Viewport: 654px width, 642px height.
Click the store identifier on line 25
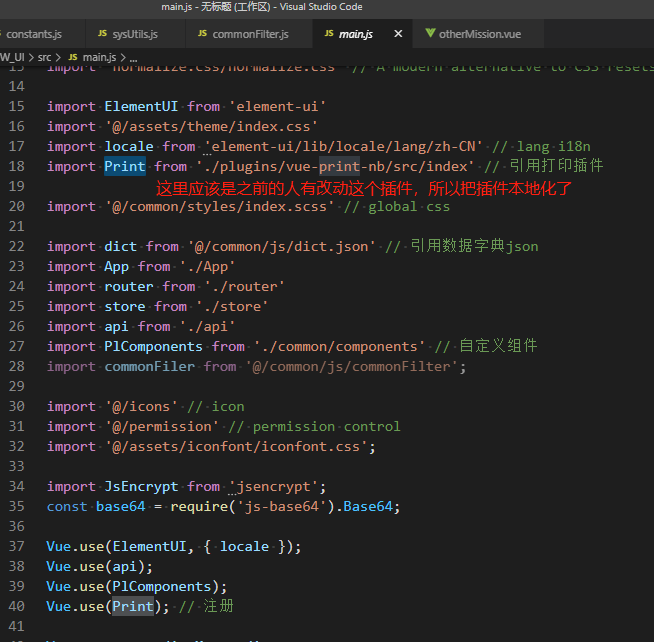click(x=125, y=307)
